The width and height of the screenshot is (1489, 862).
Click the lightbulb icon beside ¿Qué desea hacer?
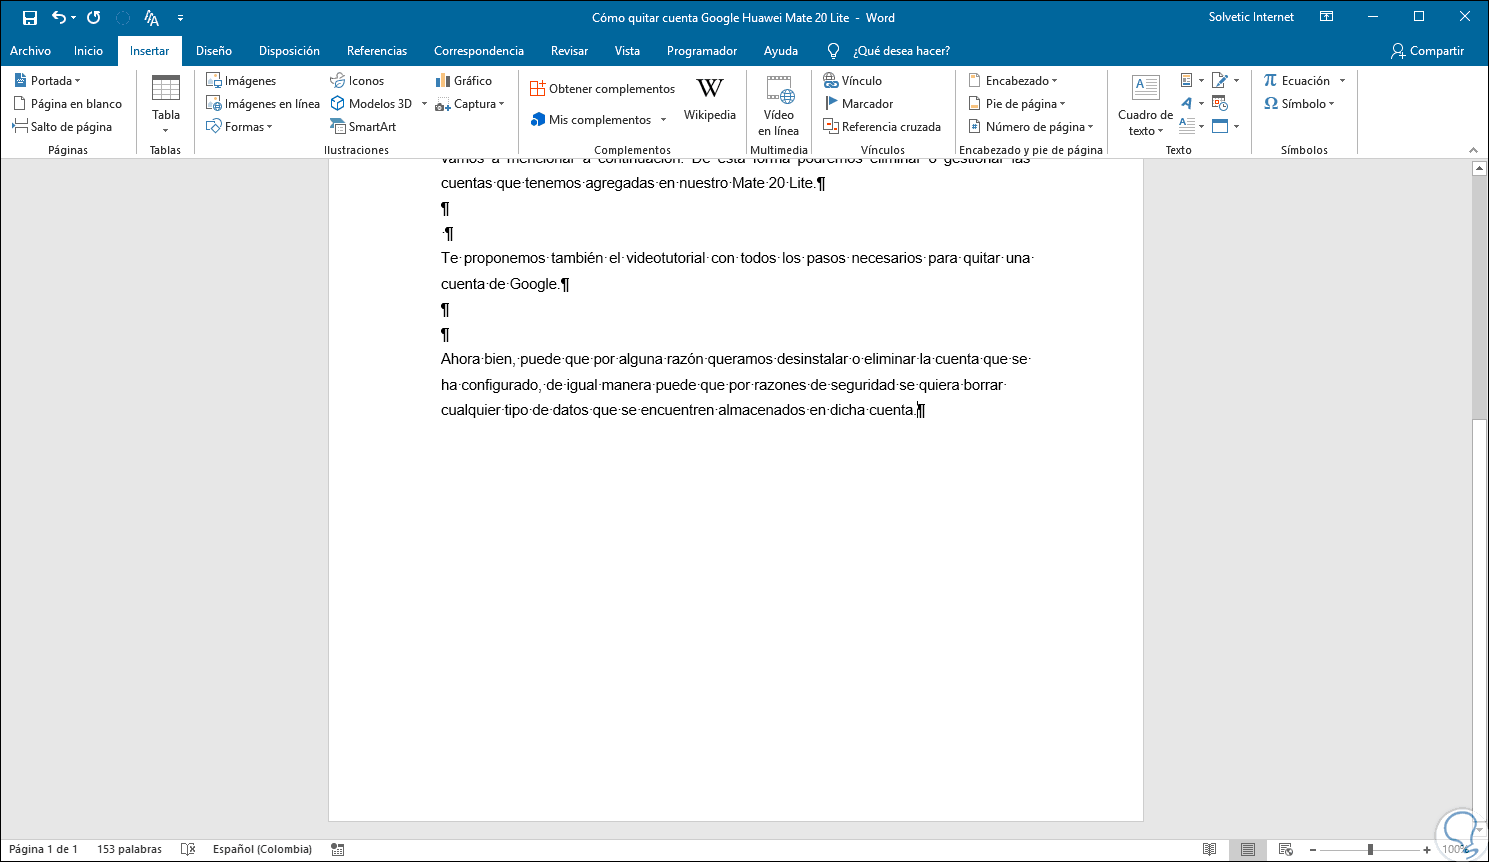click(x=833, y=51)
